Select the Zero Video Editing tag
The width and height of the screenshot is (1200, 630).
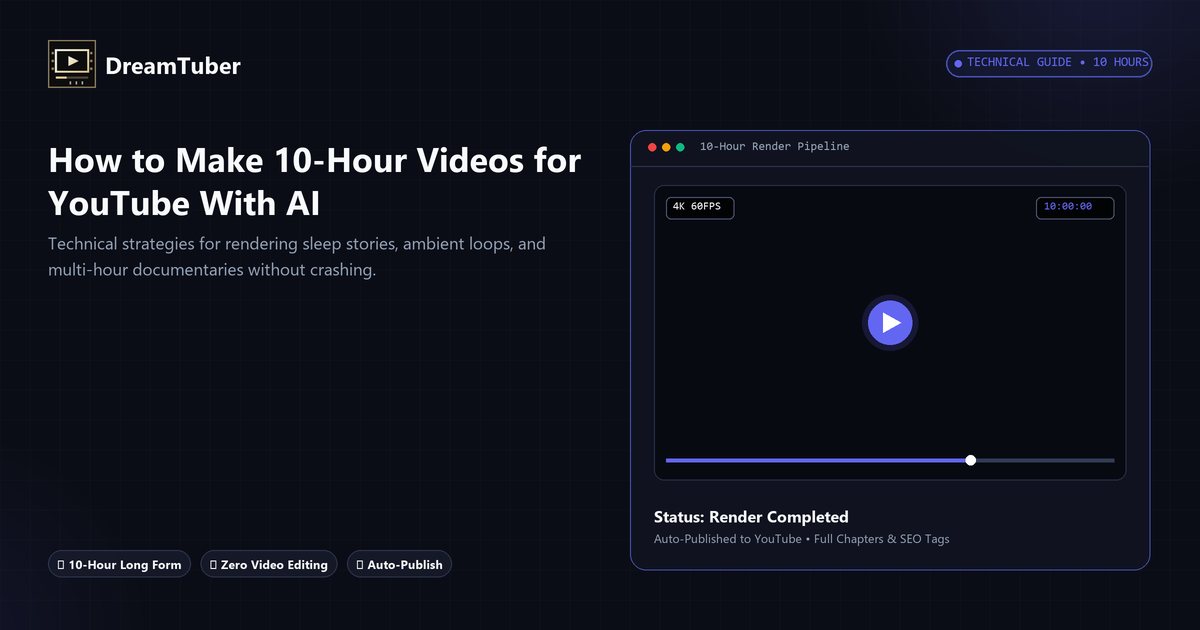(269, 564)
